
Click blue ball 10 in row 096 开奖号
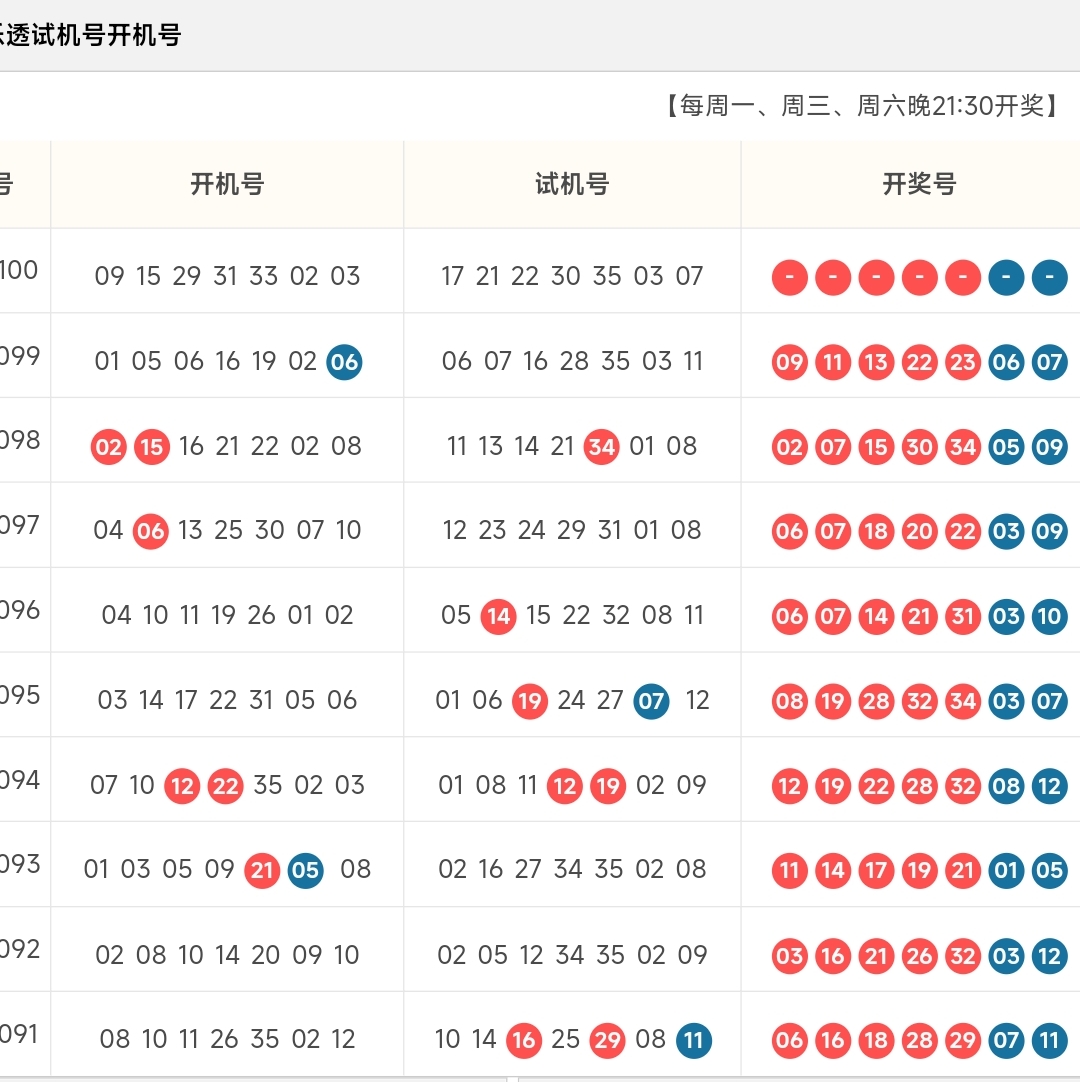1050,616
